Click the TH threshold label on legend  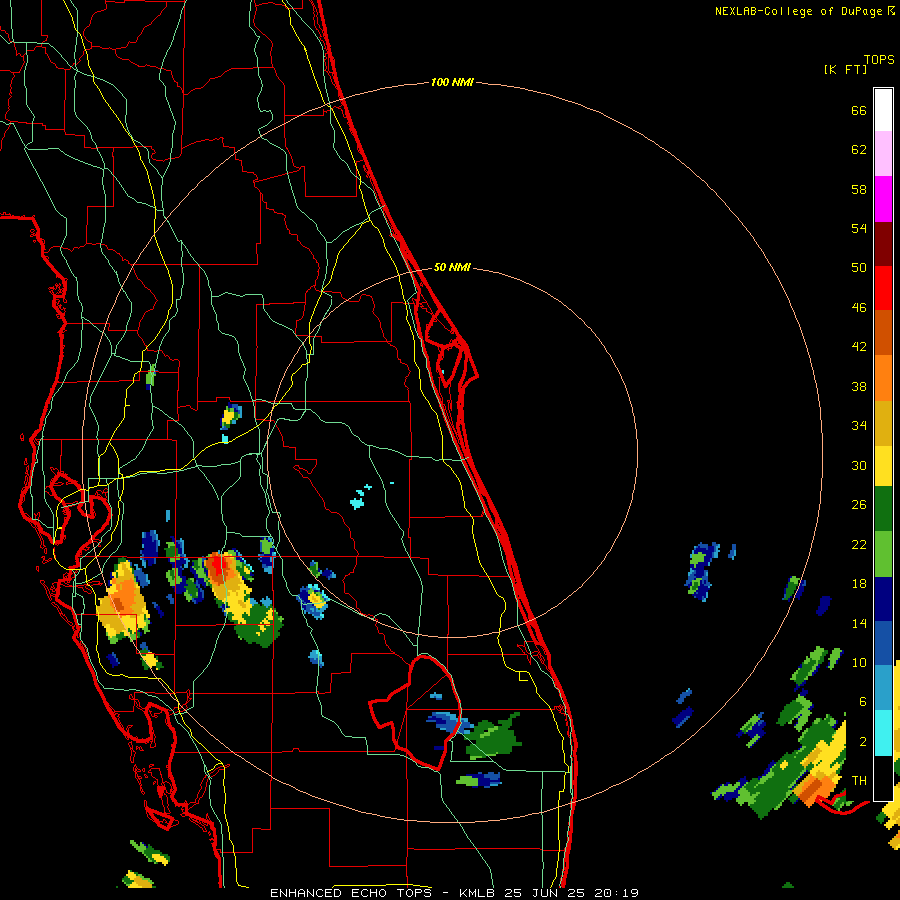tap(859, 781)
